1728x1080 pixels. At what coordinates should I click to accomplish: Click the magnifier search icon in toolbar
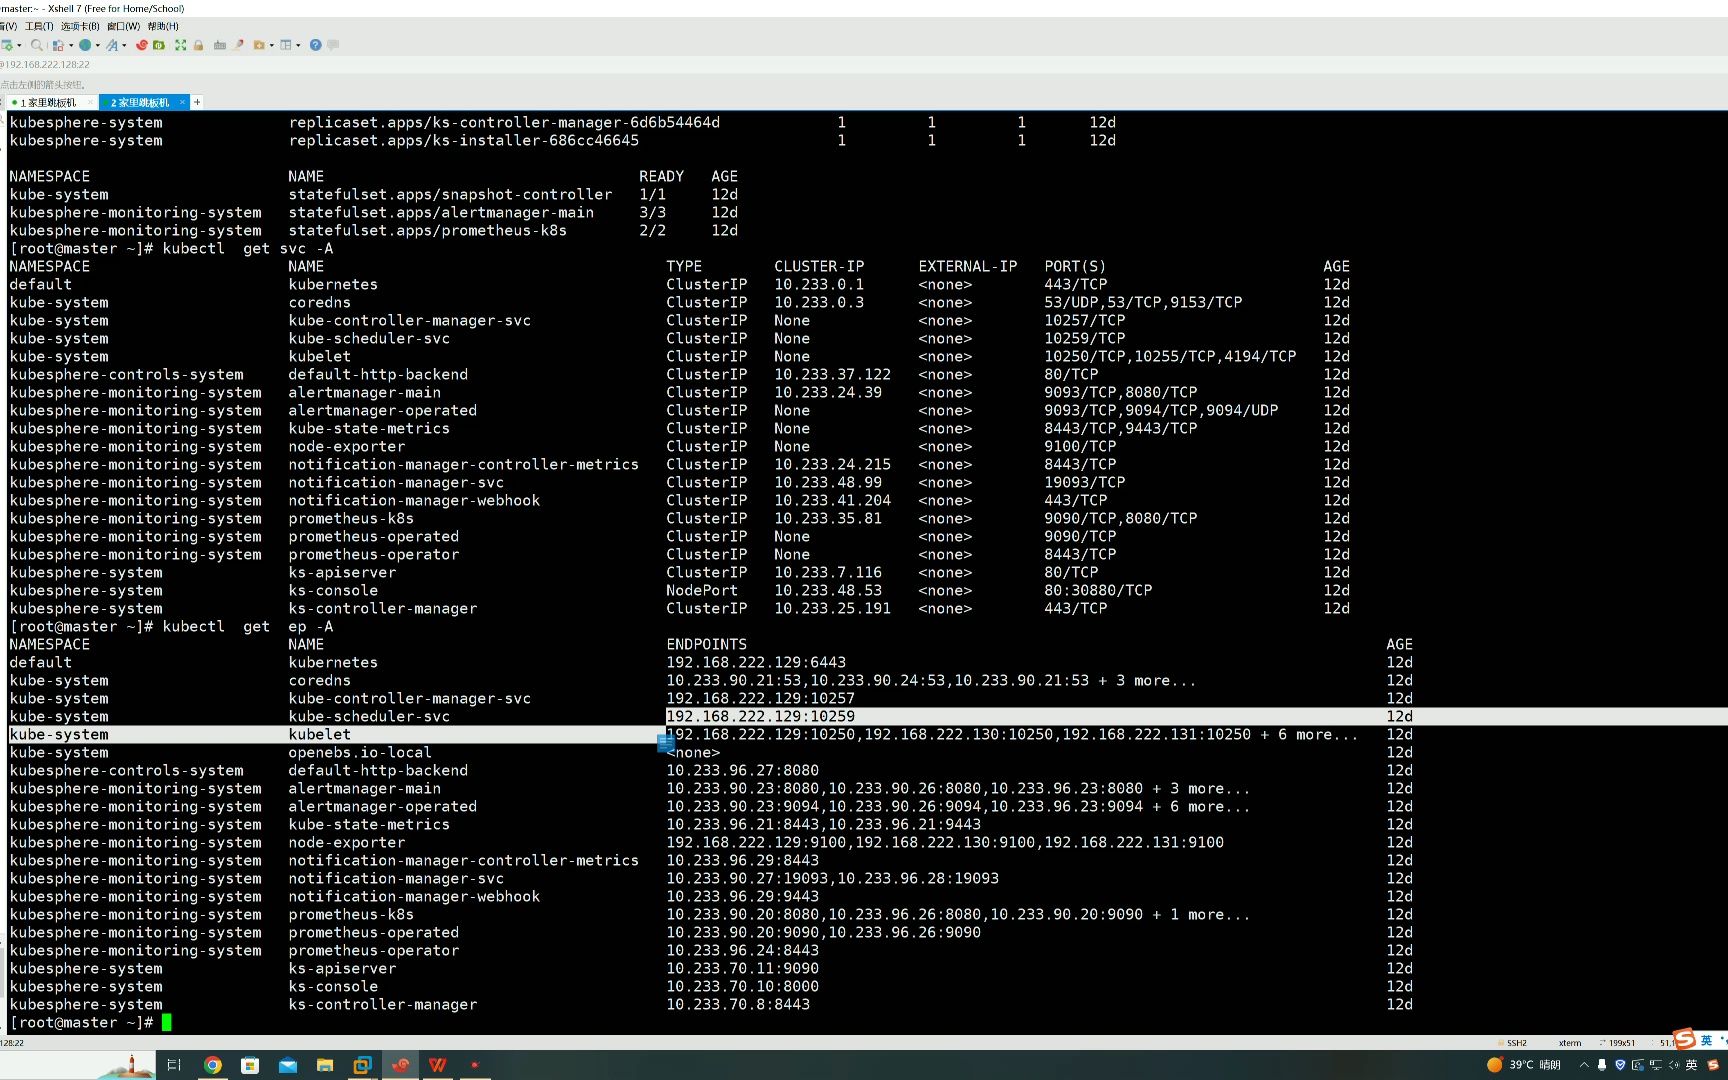tap(37, 45)
